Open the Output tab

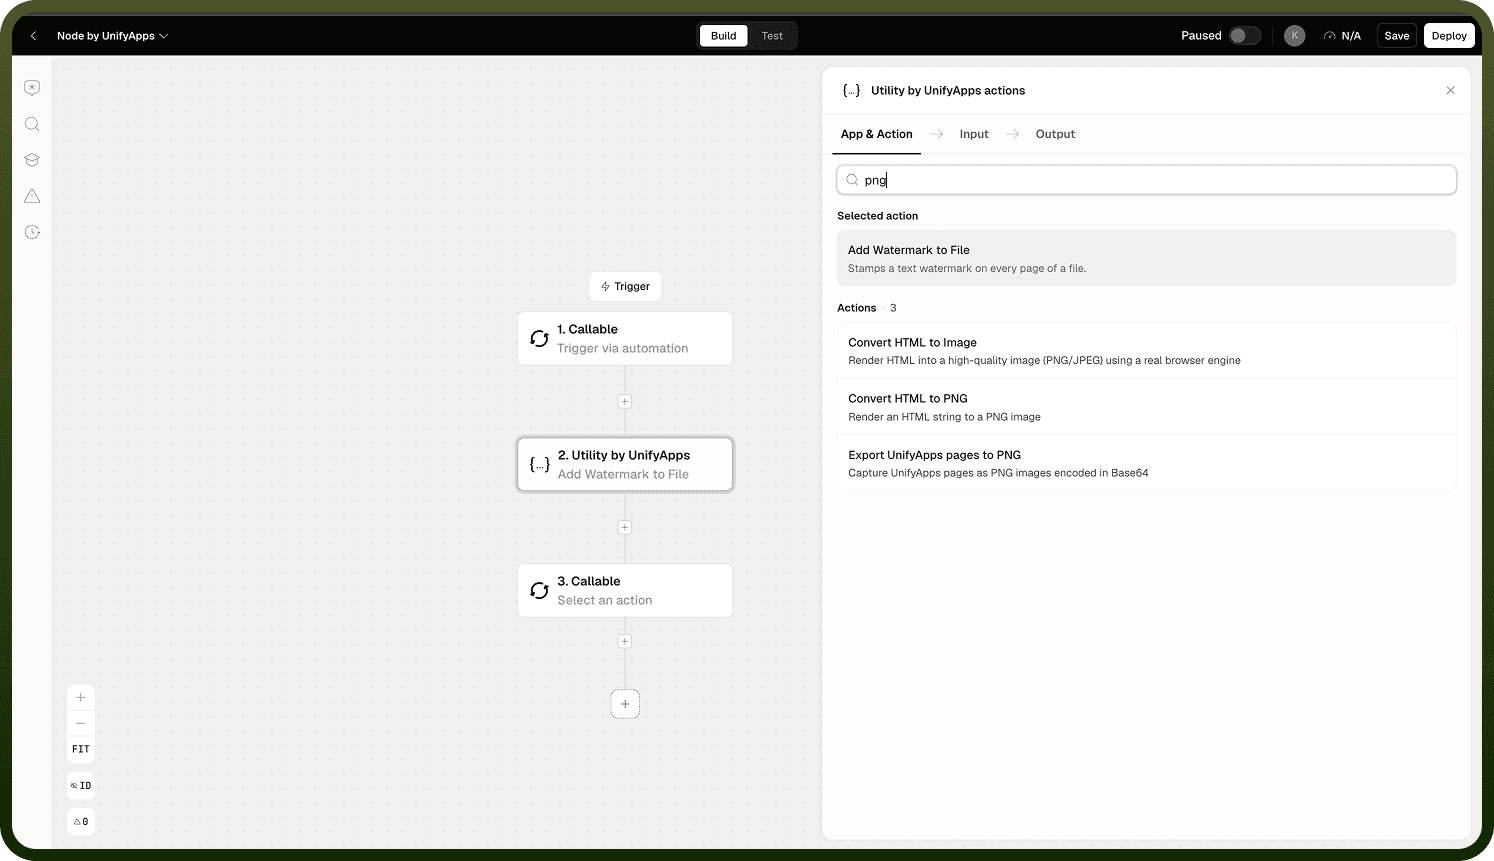[x=1055, y=134]
